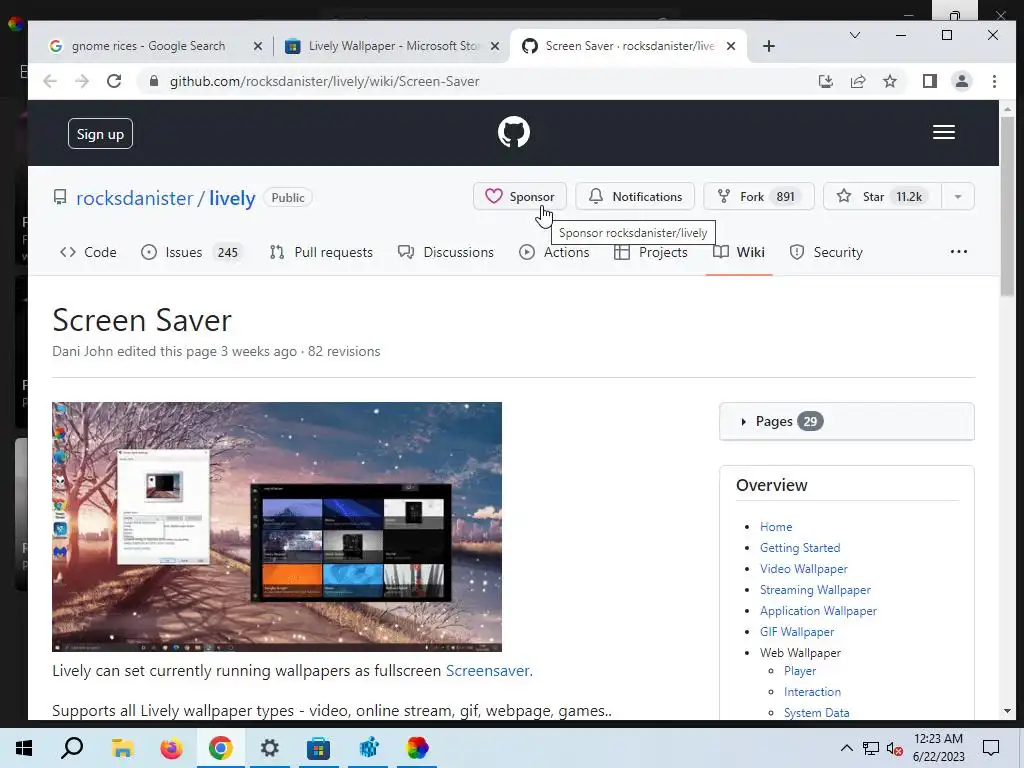Open the lively repository link
Image resolution: width=1024 pixels, height=768 pixels.
tap(232, 198)
